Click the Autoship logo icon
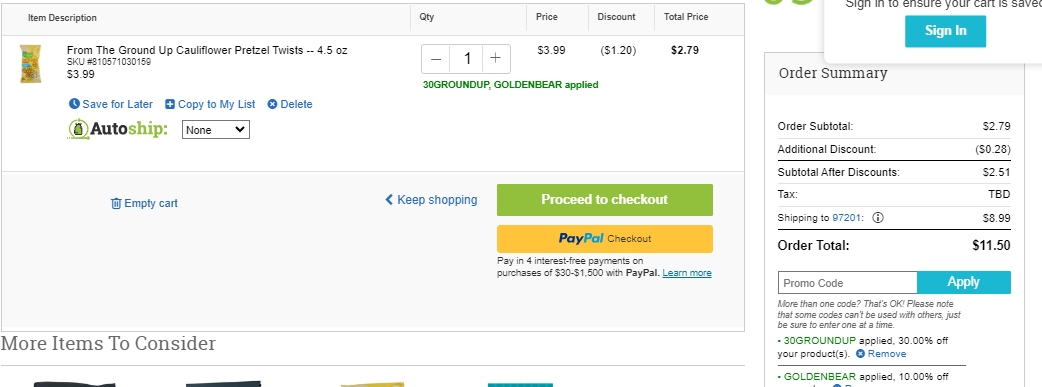This screenshot has width=1042, height=387. coord(78,129)
